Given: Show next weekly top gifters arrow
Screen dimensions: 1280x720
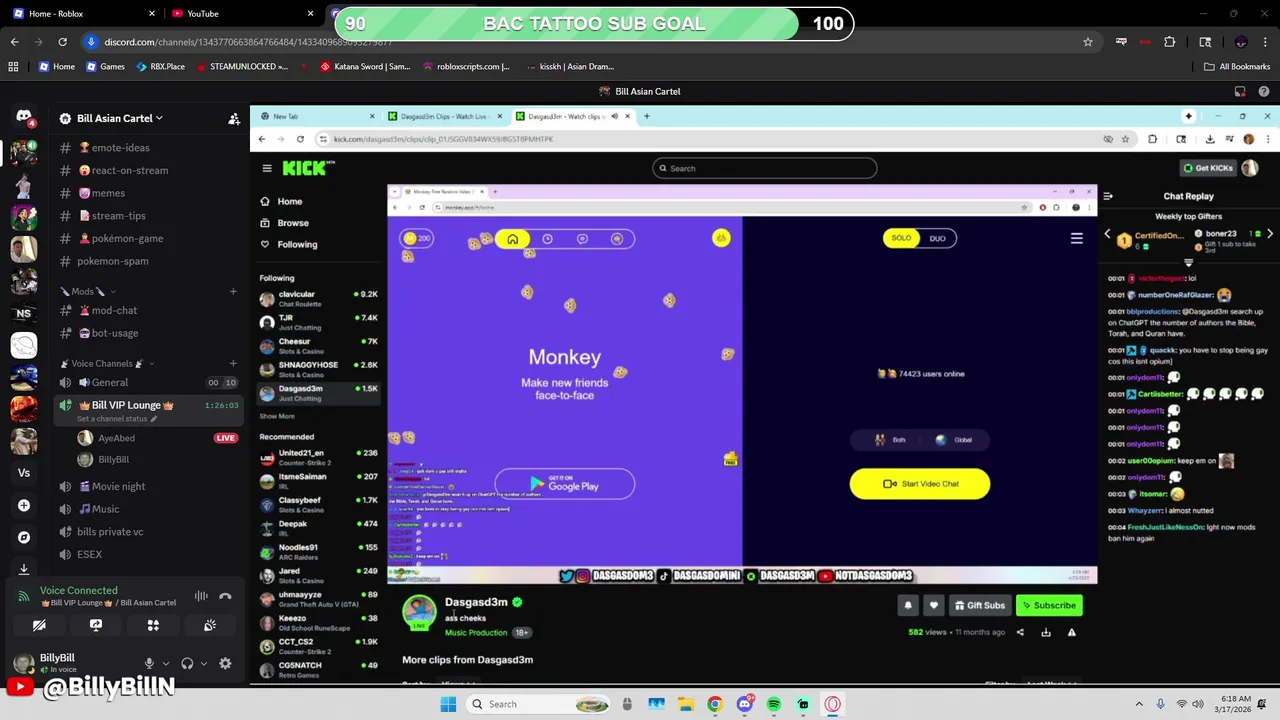Looking at the screenshot, I should 1270,234.
